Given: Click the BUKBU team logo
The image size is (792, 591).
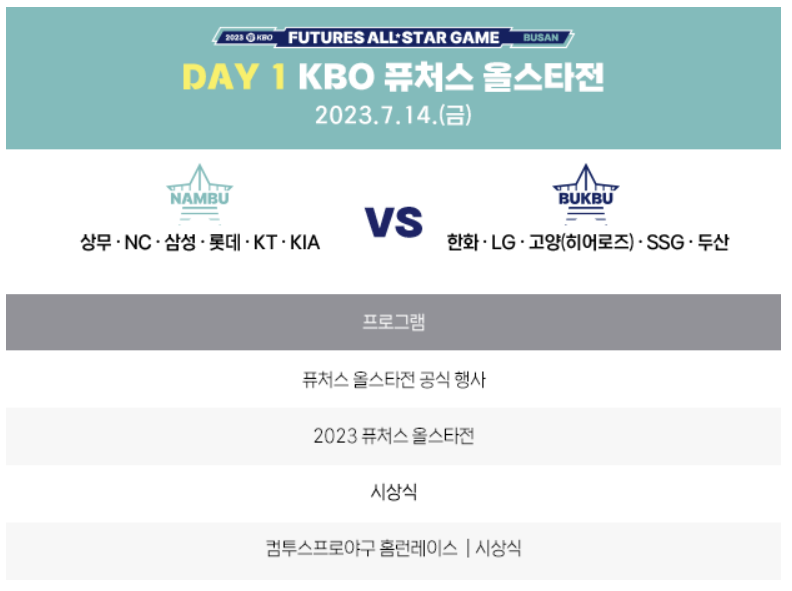Looking at the screenshot, I should tap(586, 194).
